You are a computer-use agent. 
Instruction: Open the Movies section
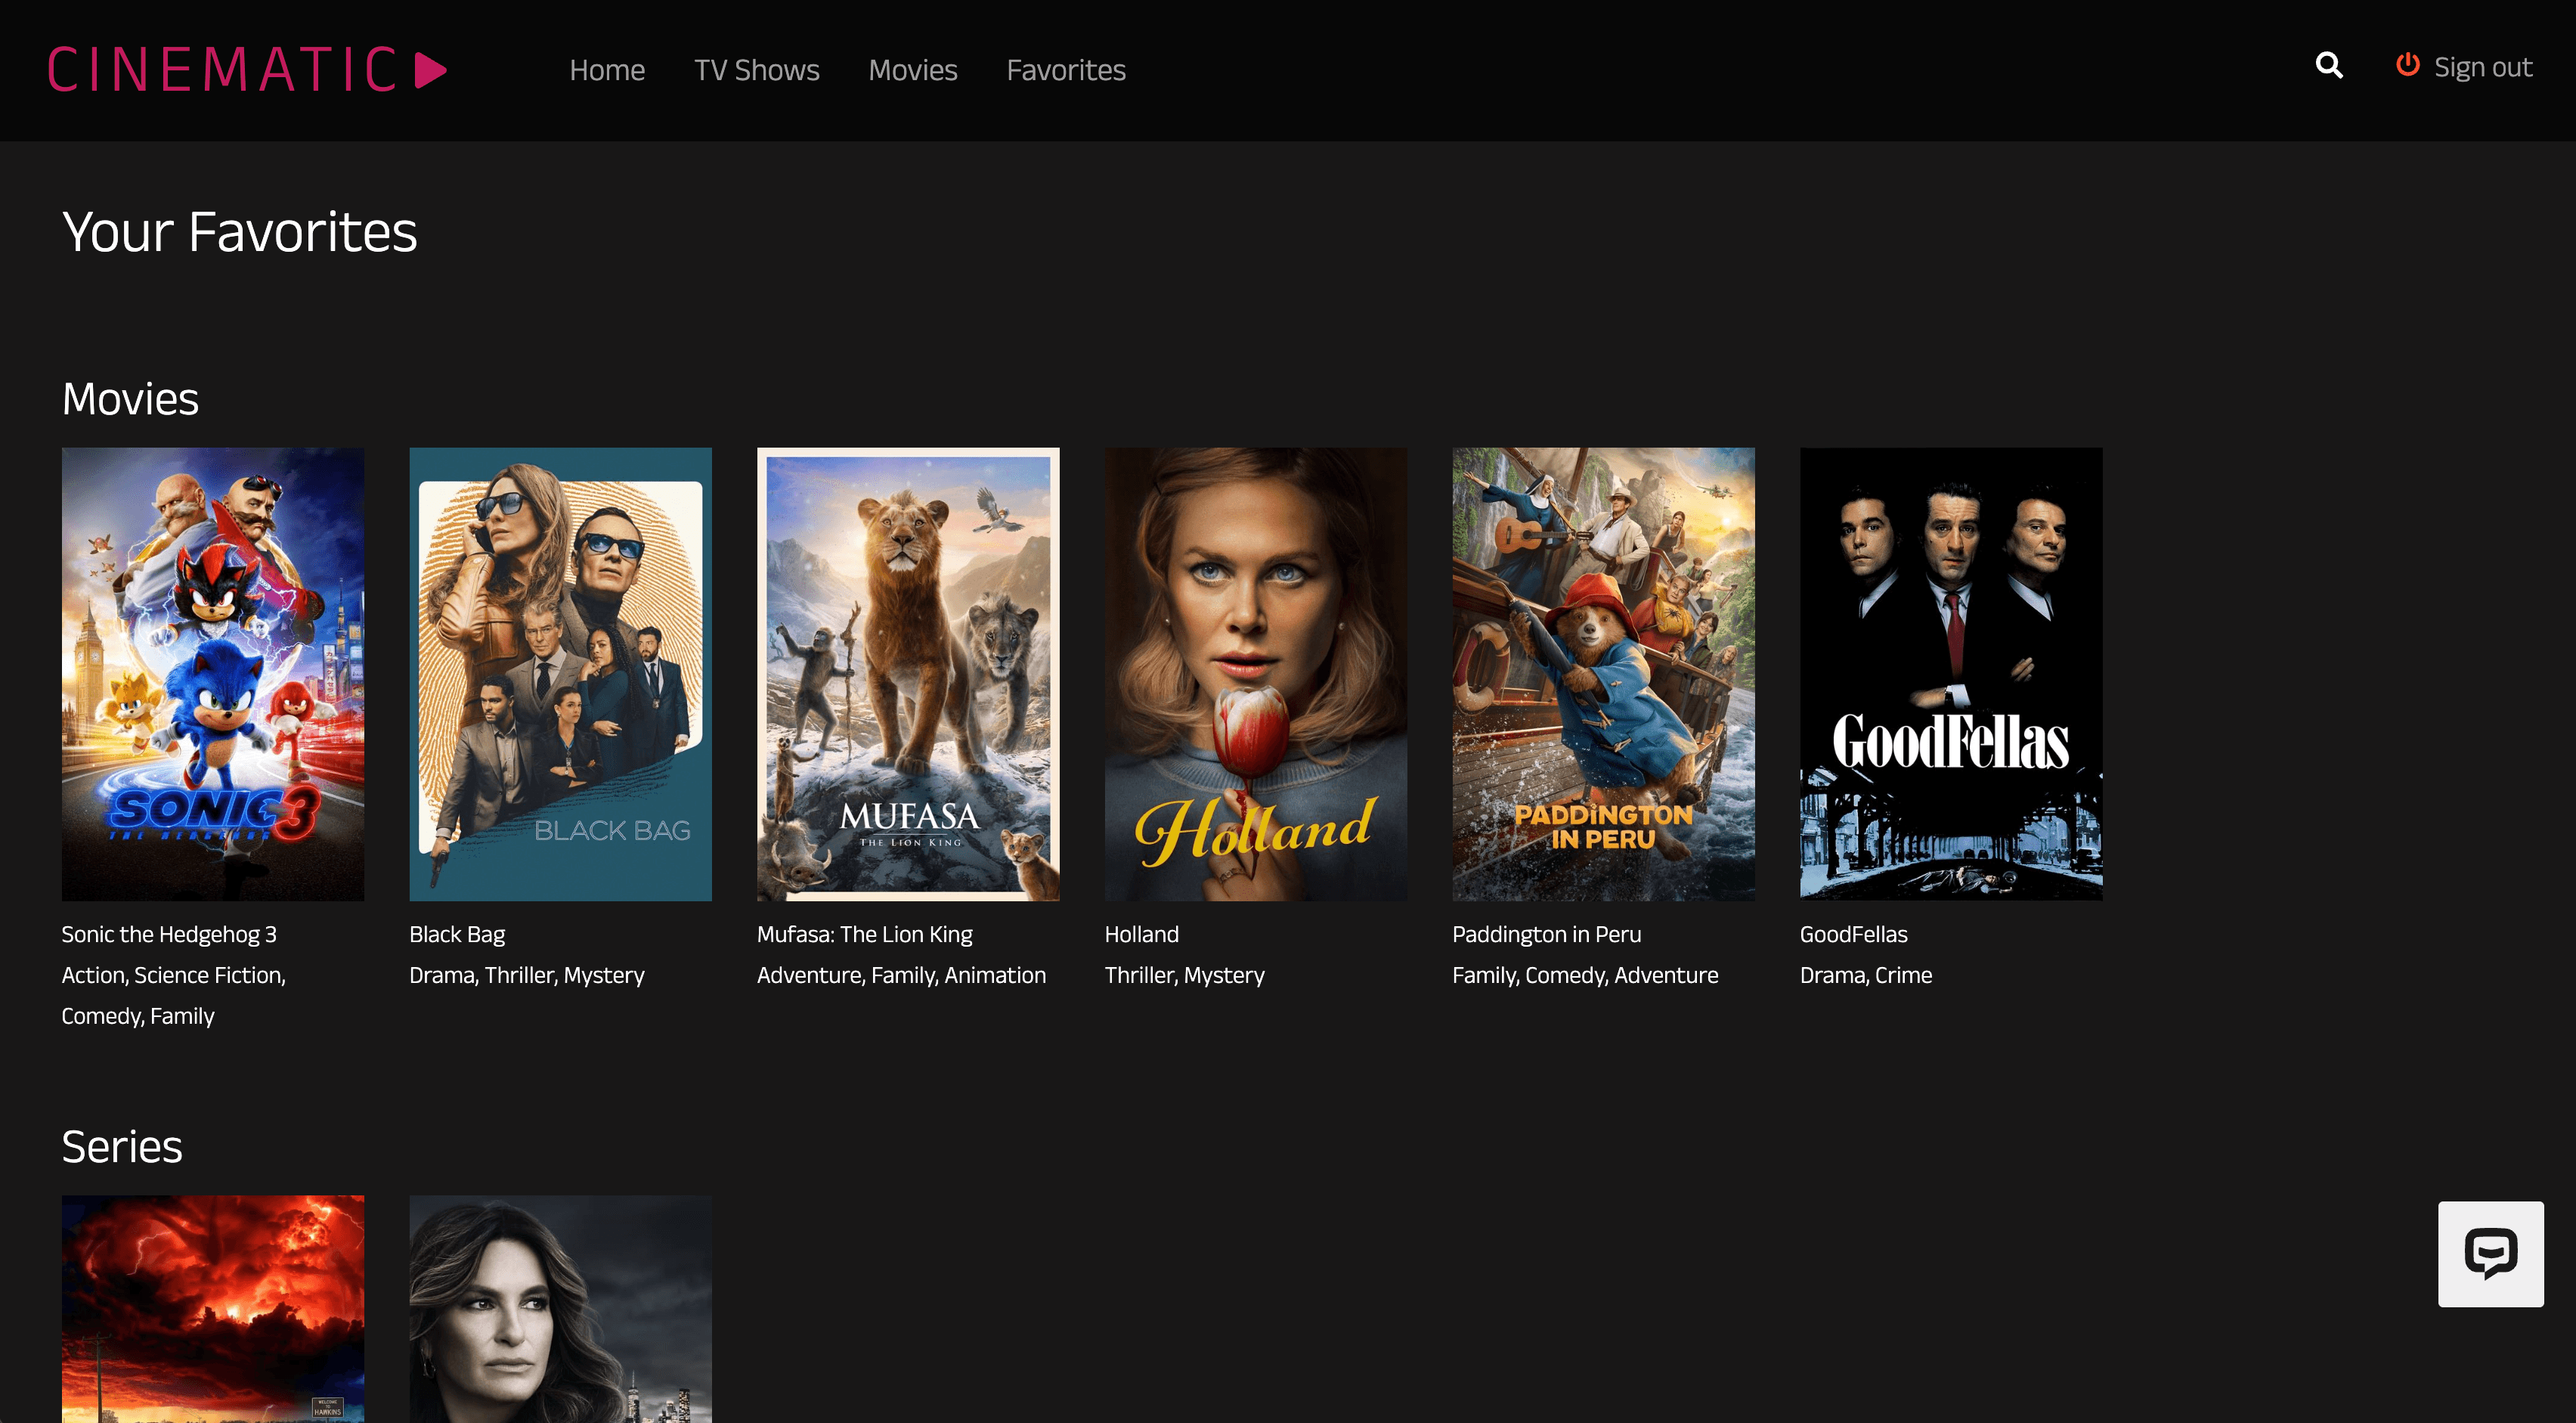913,70
